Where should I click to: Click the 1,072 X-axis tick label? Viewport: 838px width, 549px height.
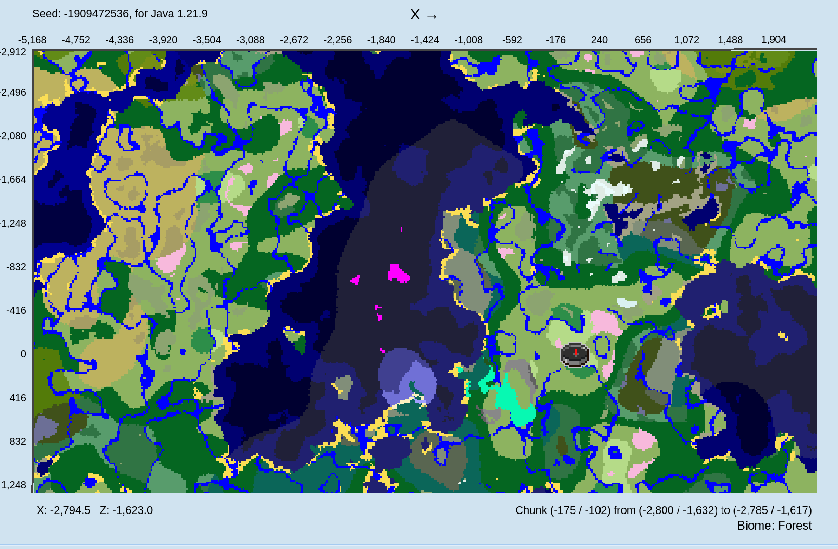687,40
